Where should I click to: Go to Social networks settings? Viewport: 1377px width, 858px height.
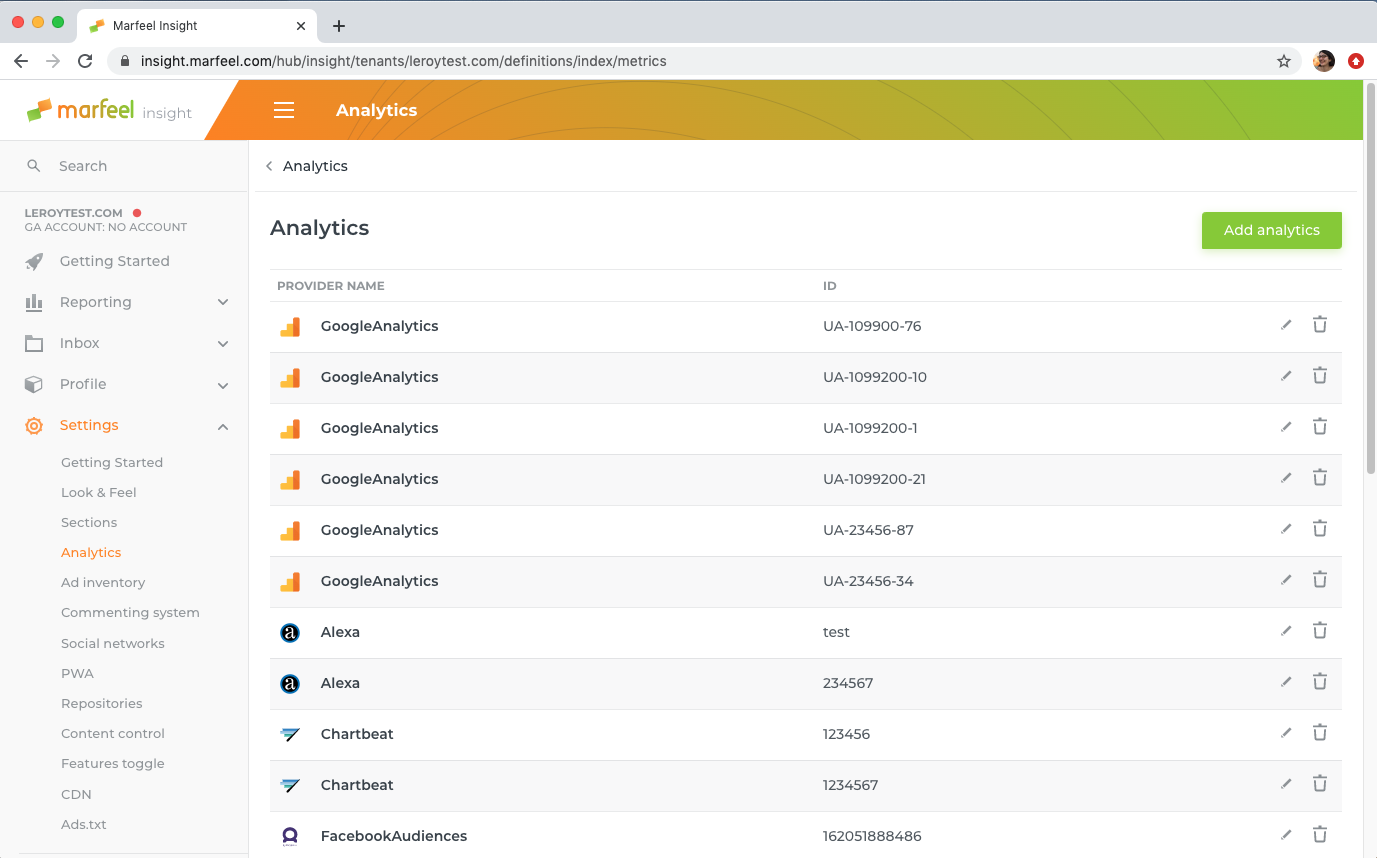[x=113, y=643]
